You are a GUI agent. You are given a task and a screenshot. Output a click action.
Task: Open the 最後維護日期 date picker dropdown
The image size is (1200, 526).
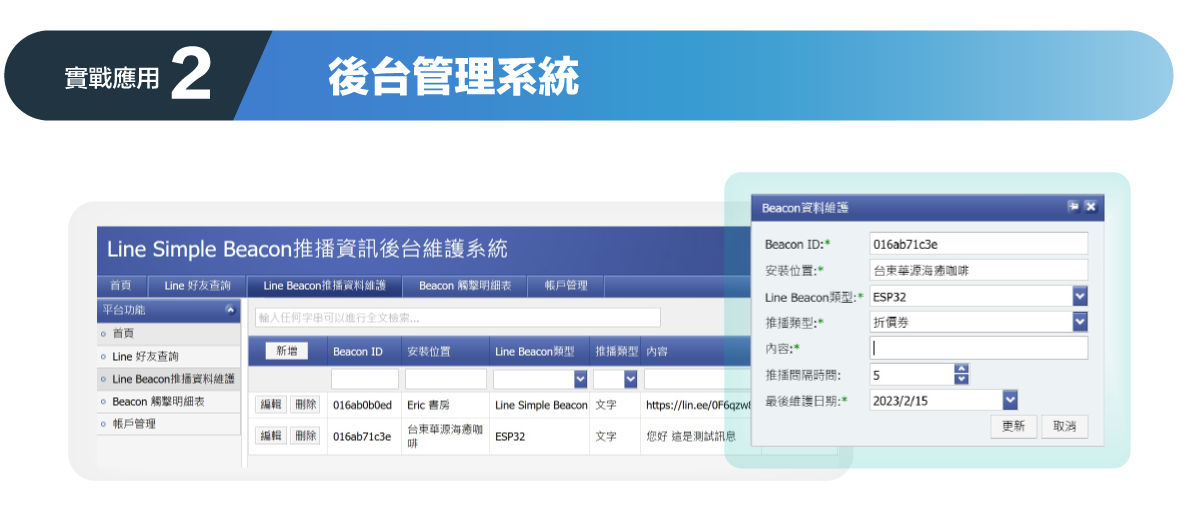click(x=1009, y=400)
